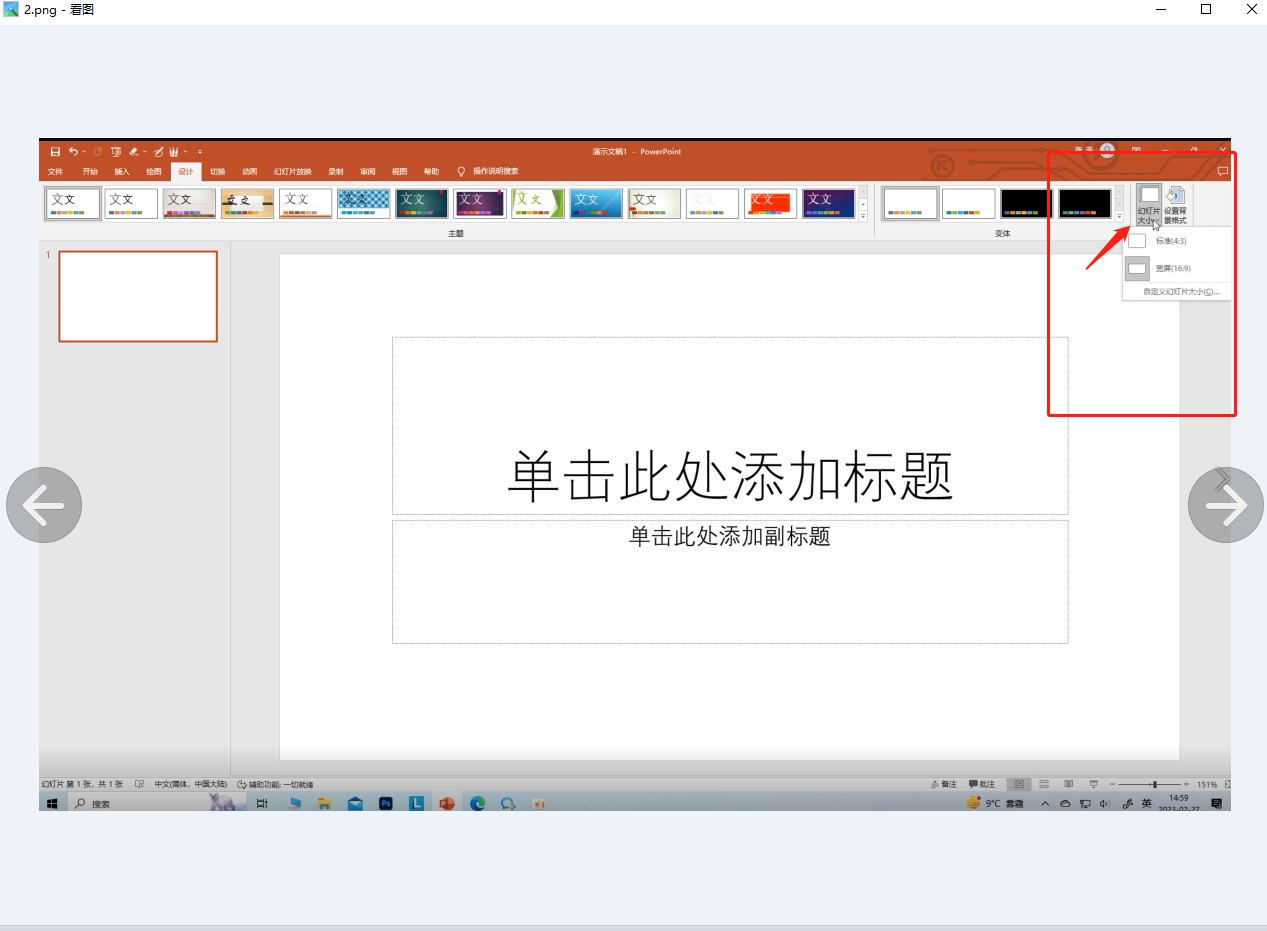Apply the blue checkered pattern theme
Image resolution: width=1267 pixels, height=931 pixels.
tap(363, 203)
